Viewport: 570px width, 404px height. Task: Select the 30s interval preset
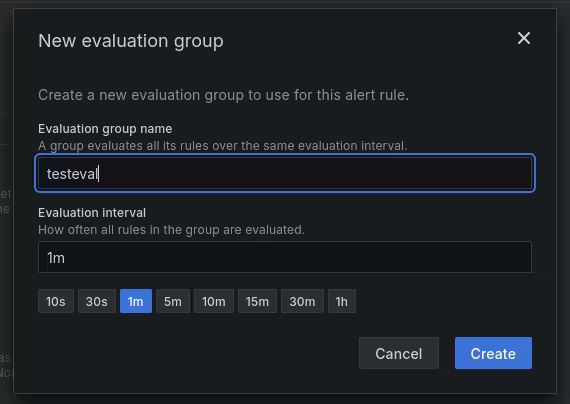tap(97, 301)
